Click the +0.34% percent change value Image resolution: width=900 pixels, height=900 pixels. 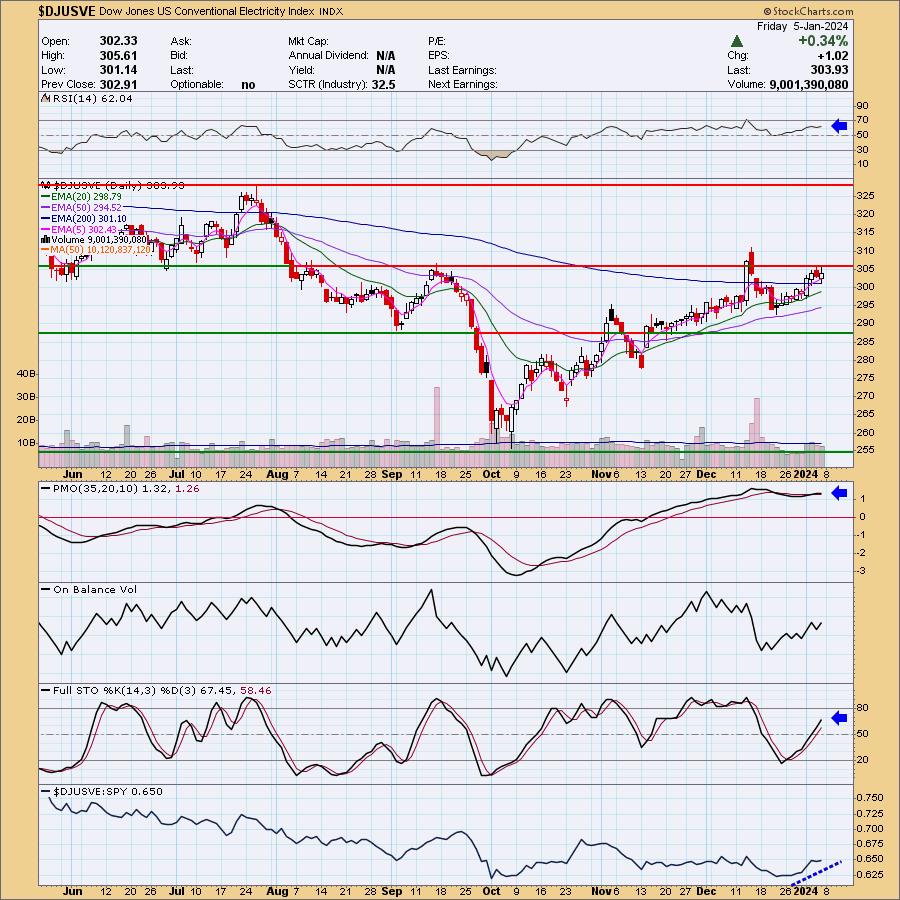823,41
